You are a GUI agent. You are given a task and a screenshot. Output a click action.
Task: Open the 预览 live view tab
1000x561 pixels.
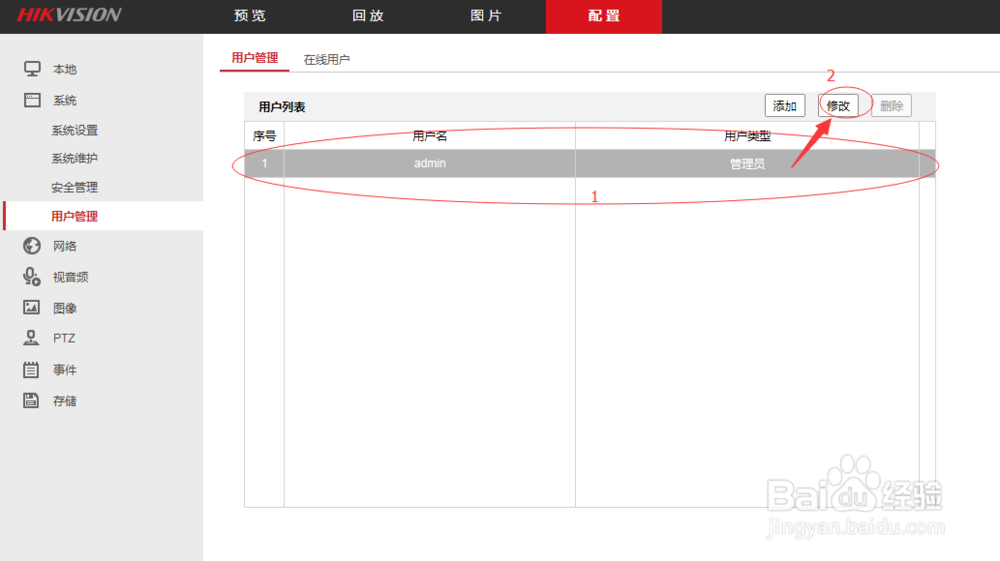[249, 16]
